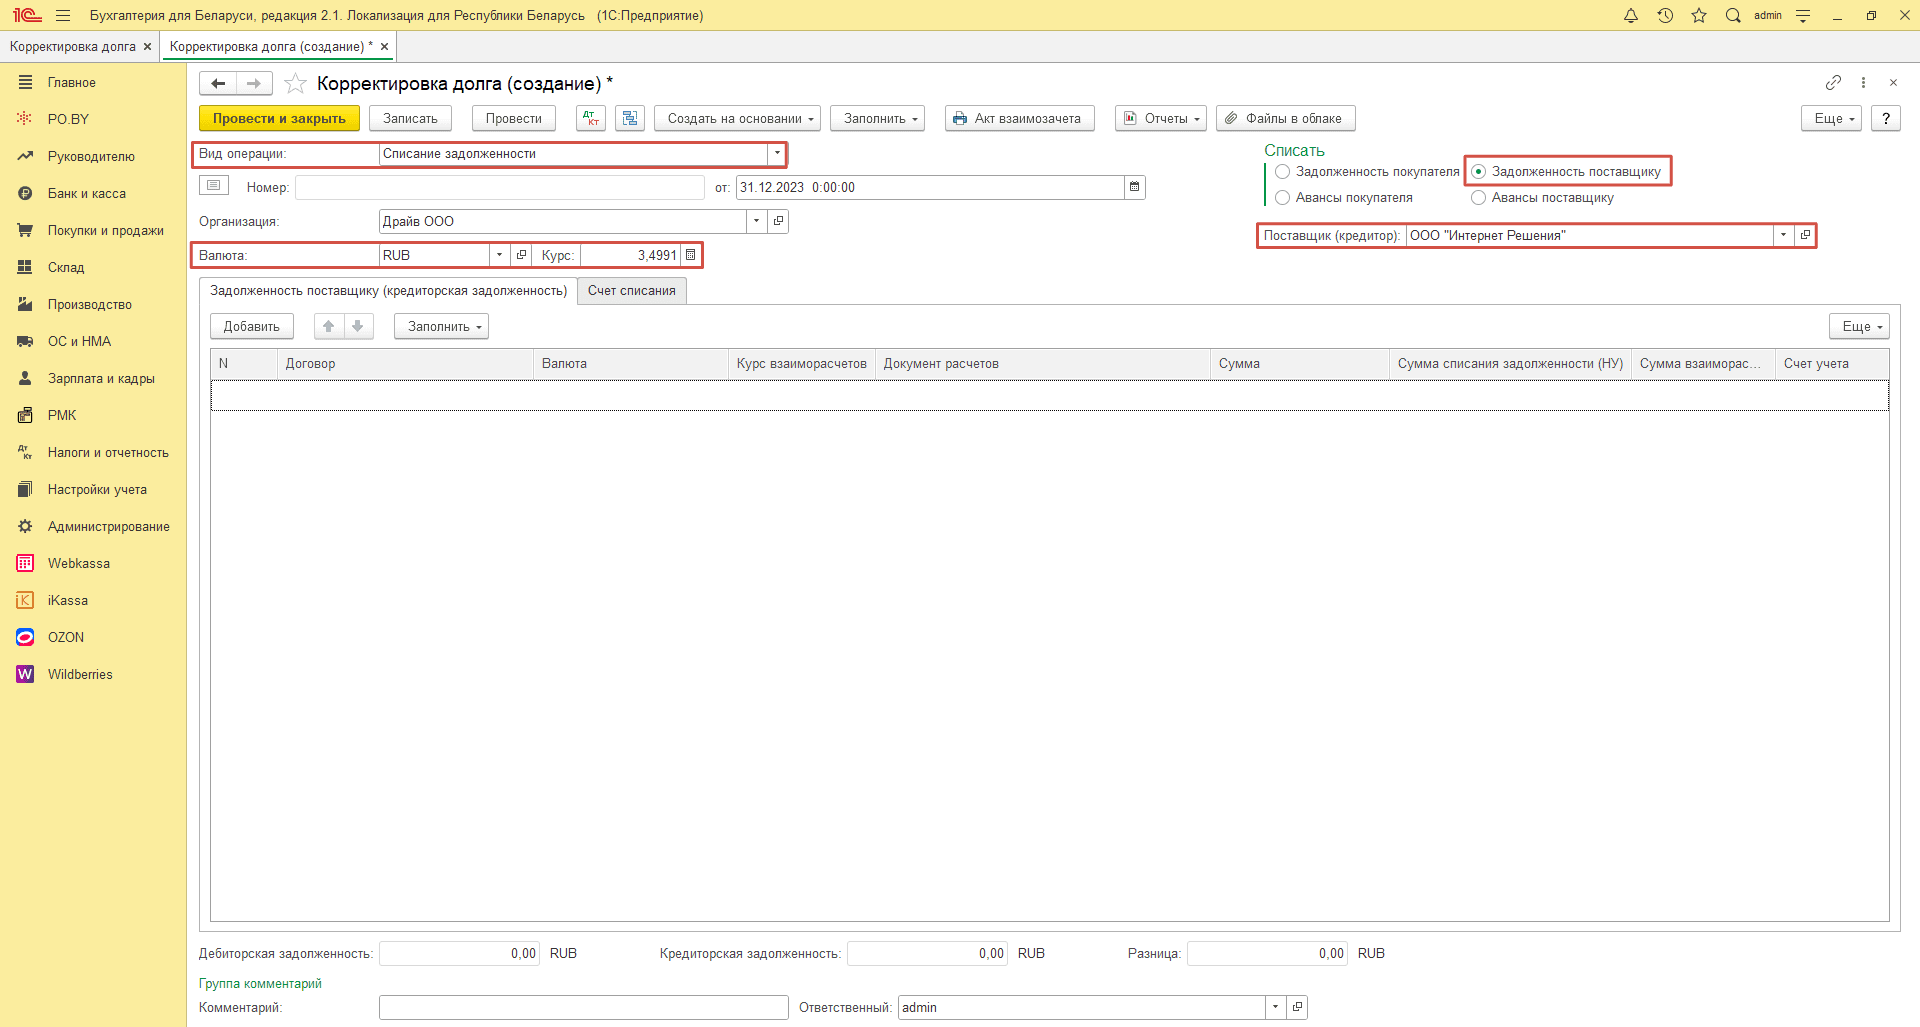
Task: Move table row down arrow
Action: click(358, 326)
